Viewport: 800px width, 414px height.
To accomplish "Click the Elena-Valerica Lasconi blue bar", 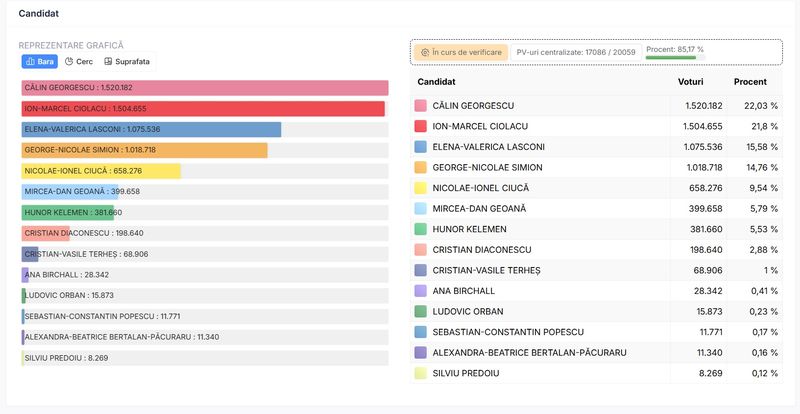I will point(151,130).
